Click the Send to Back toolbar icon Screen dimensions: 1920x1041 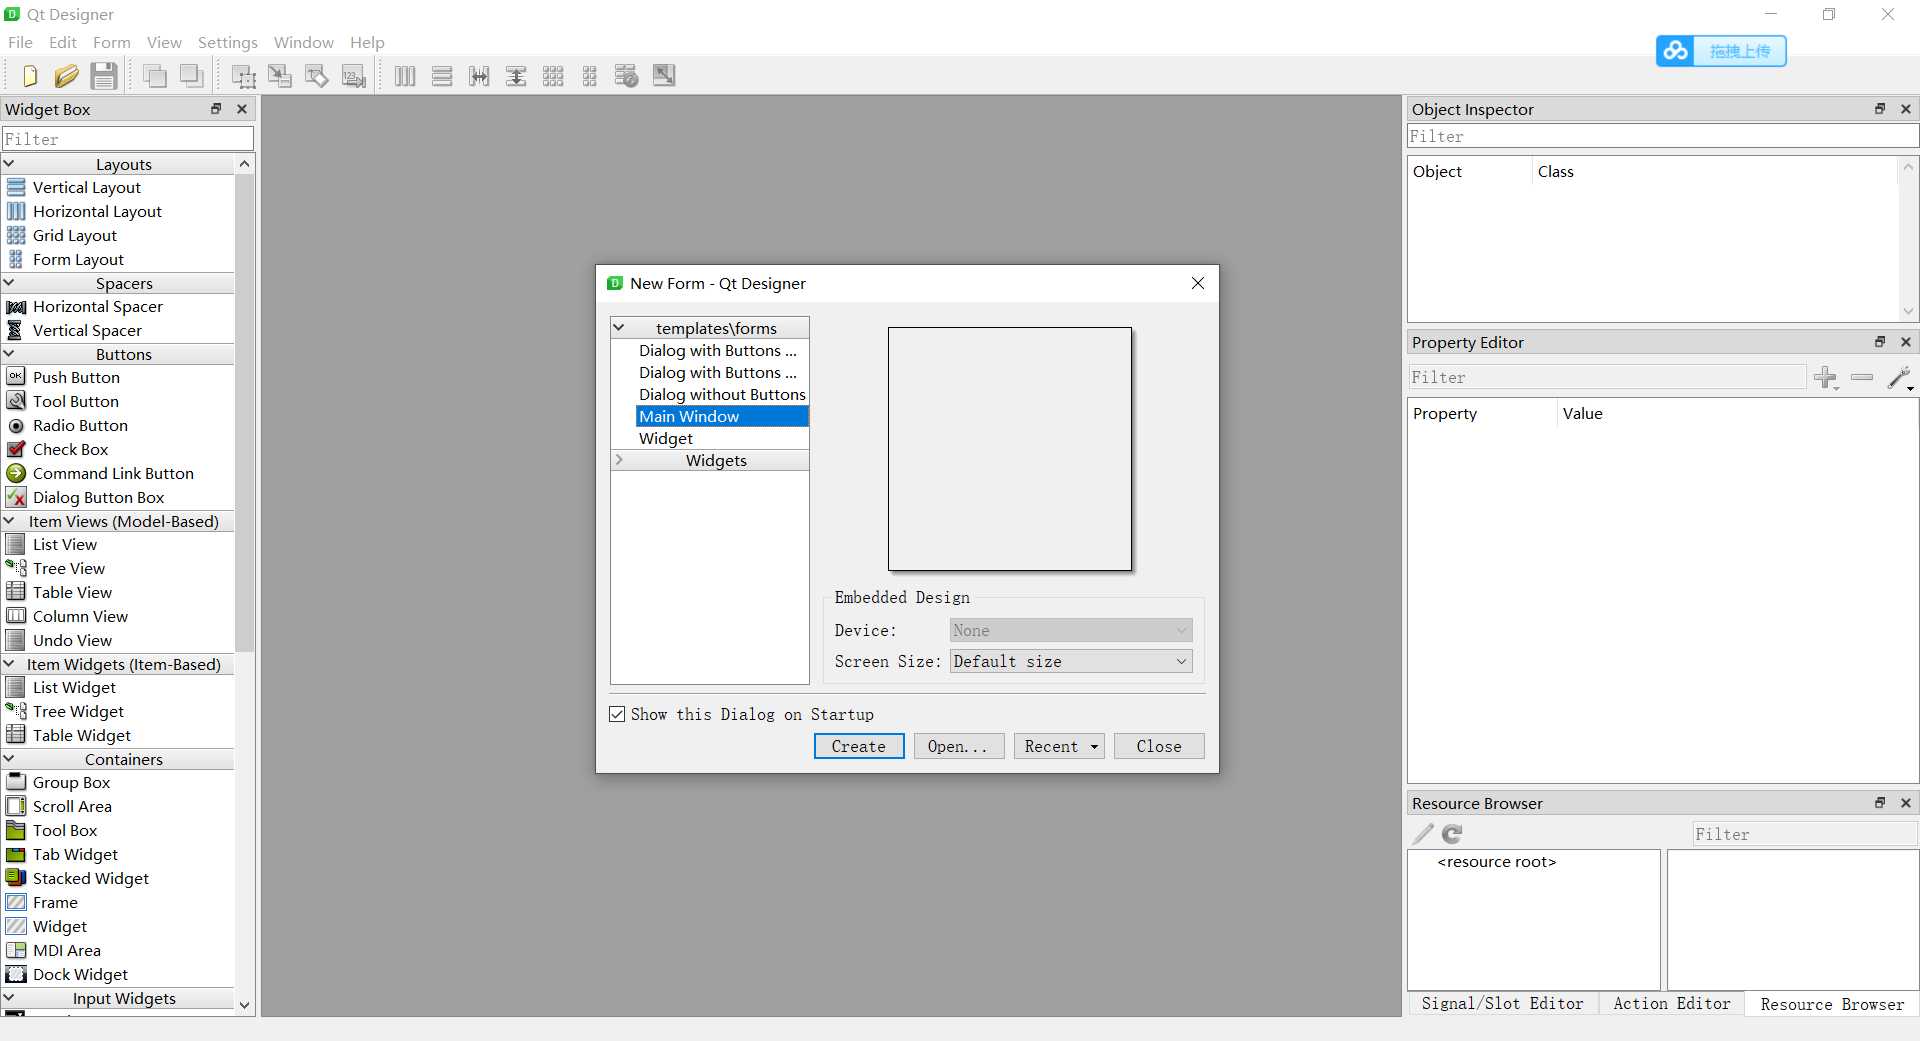[x=191, y=76]
